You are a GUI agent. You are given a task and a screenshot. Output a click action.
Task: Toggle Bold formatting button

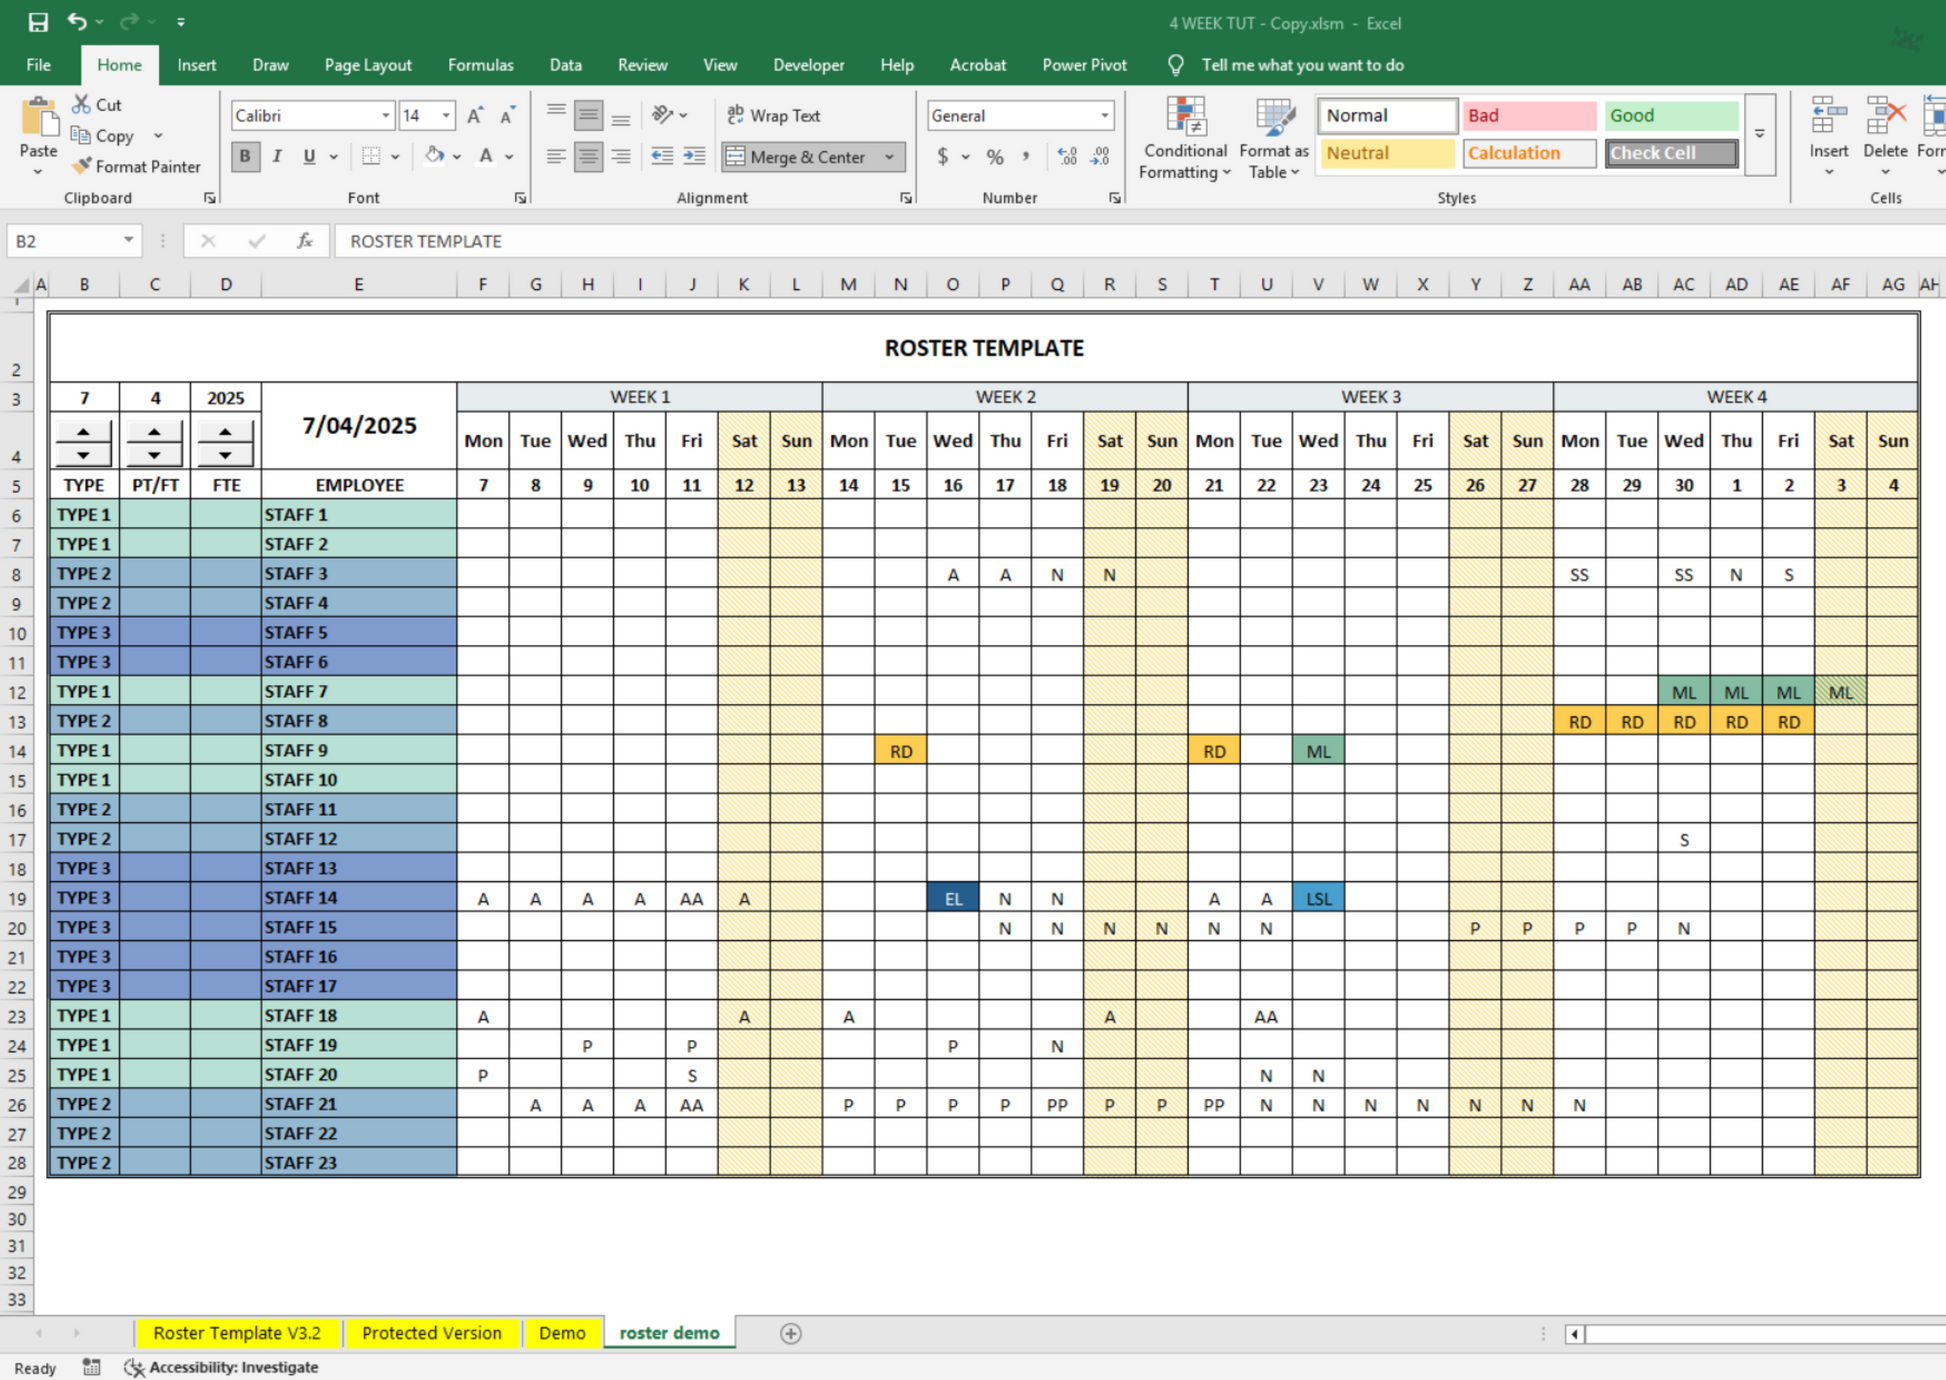[x=245, y=156]
